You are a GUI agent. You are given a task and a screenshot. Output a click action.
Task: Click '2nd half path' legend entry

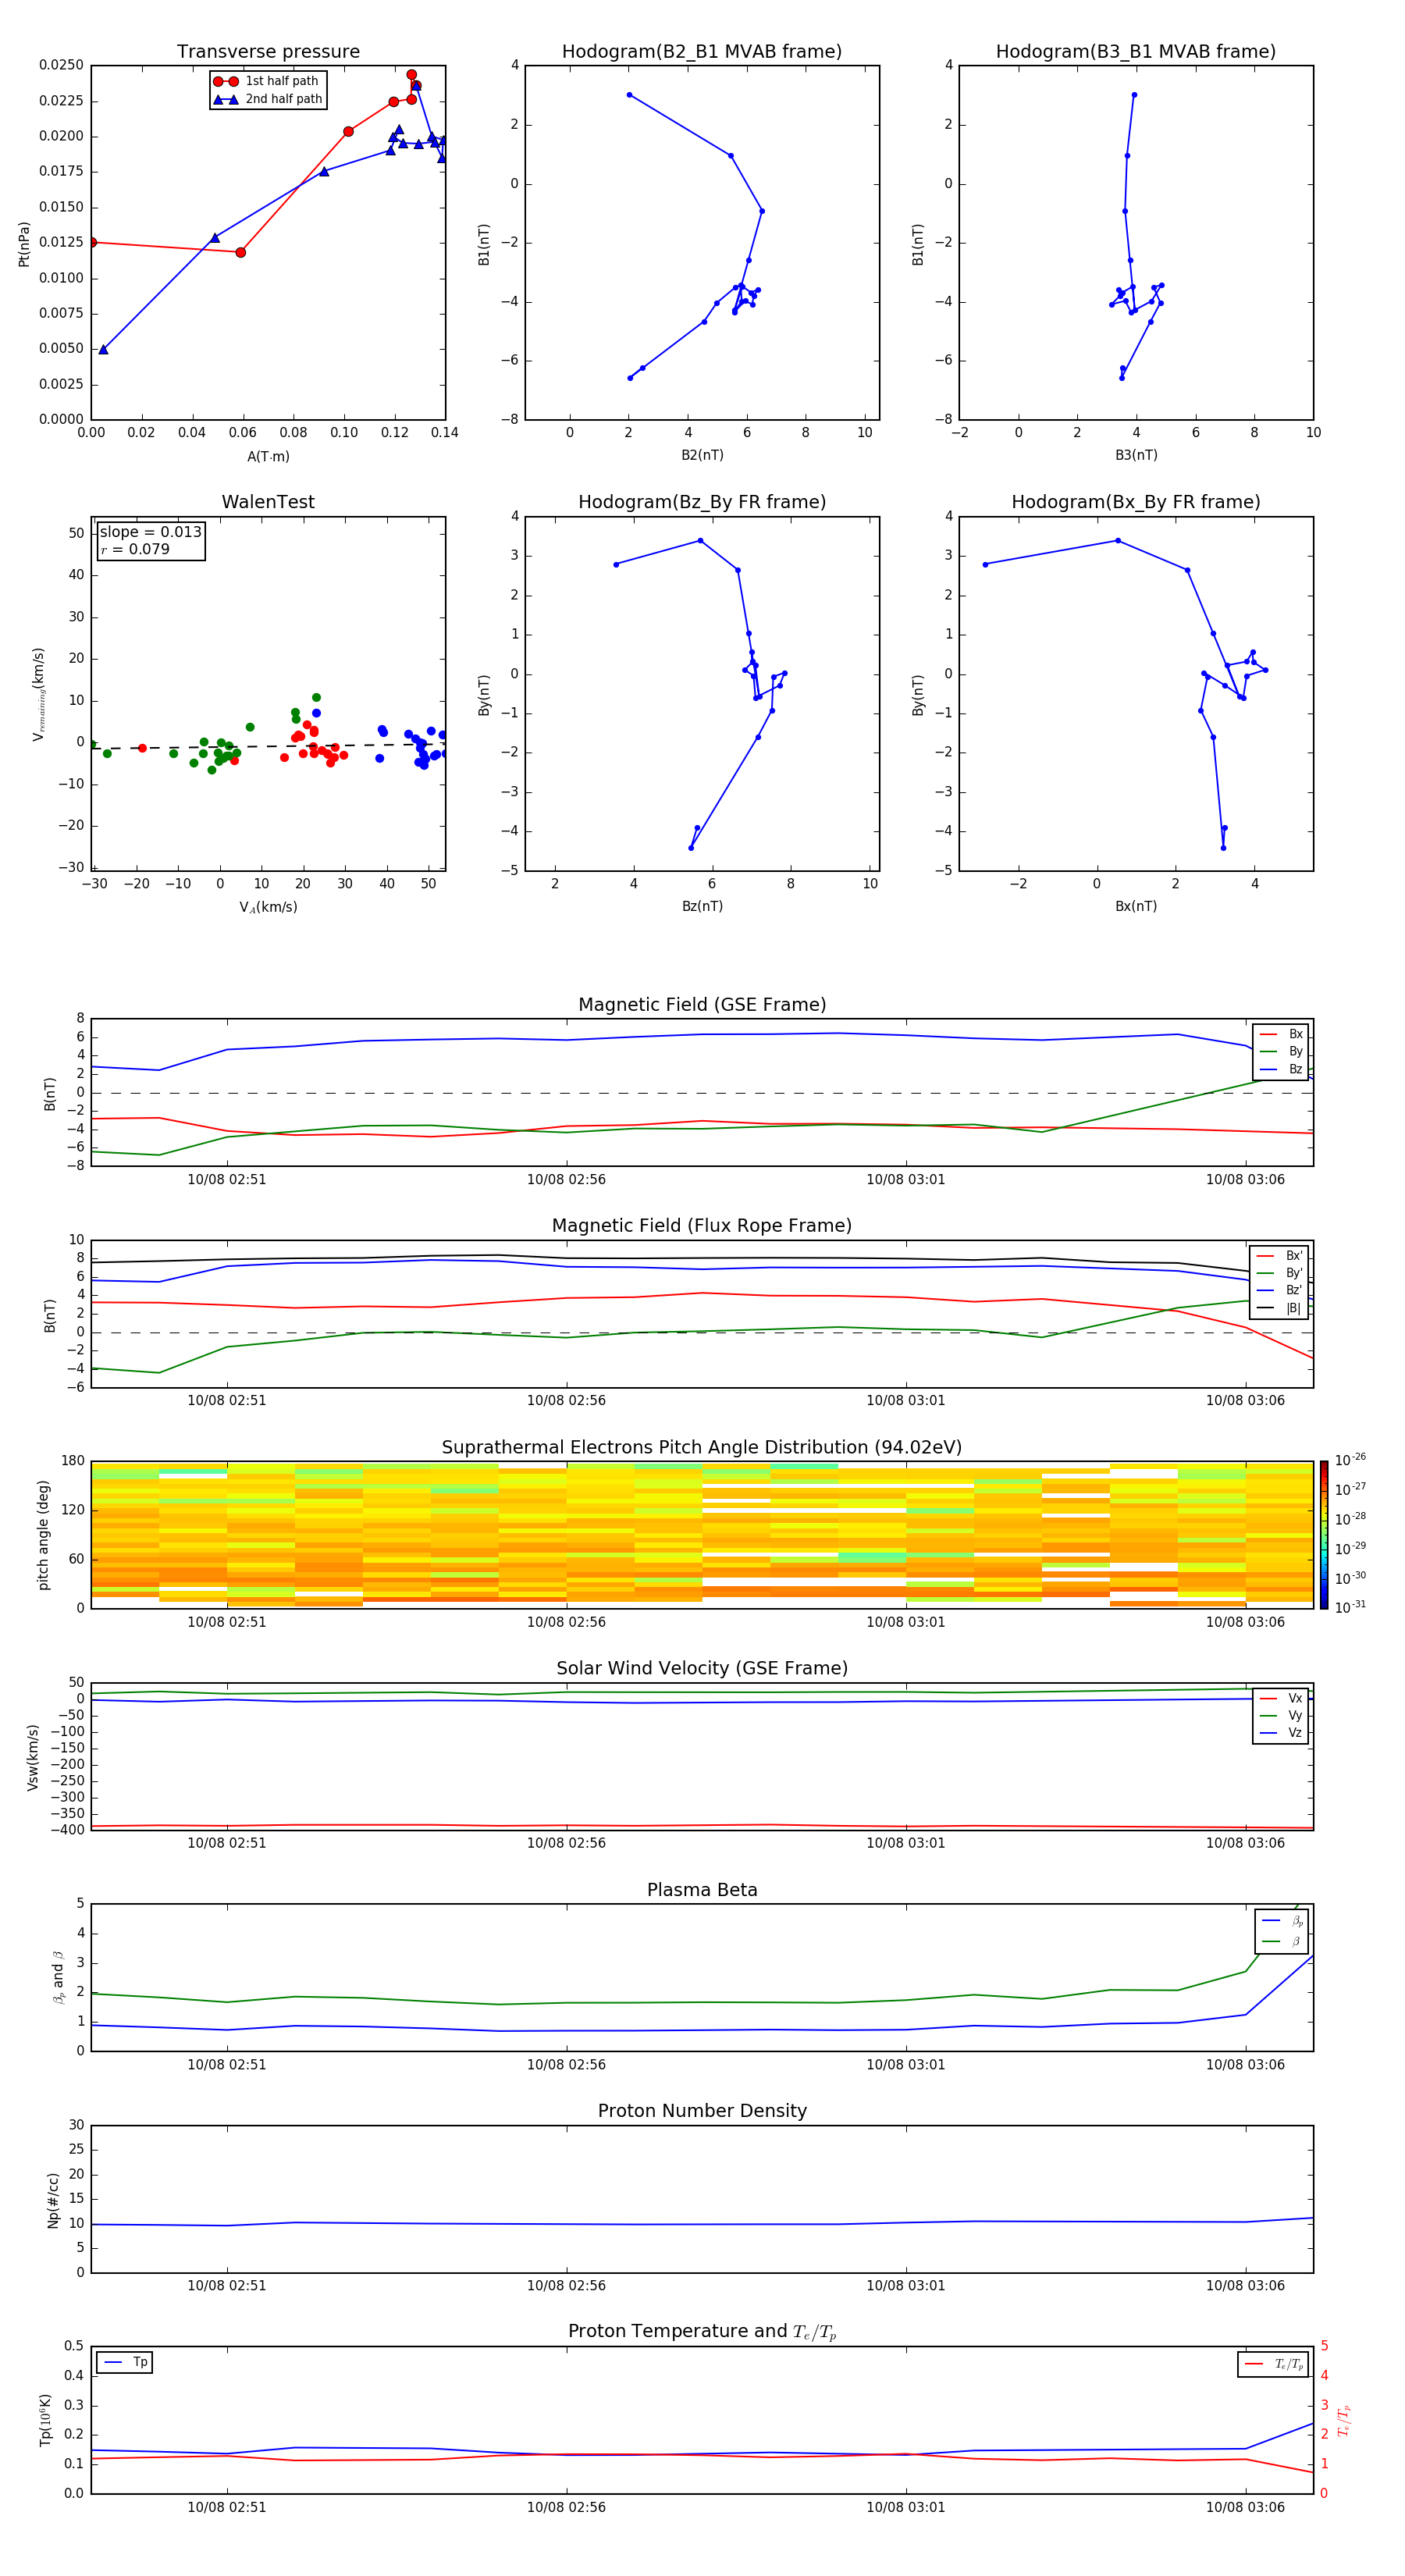(x=268, y=99)
